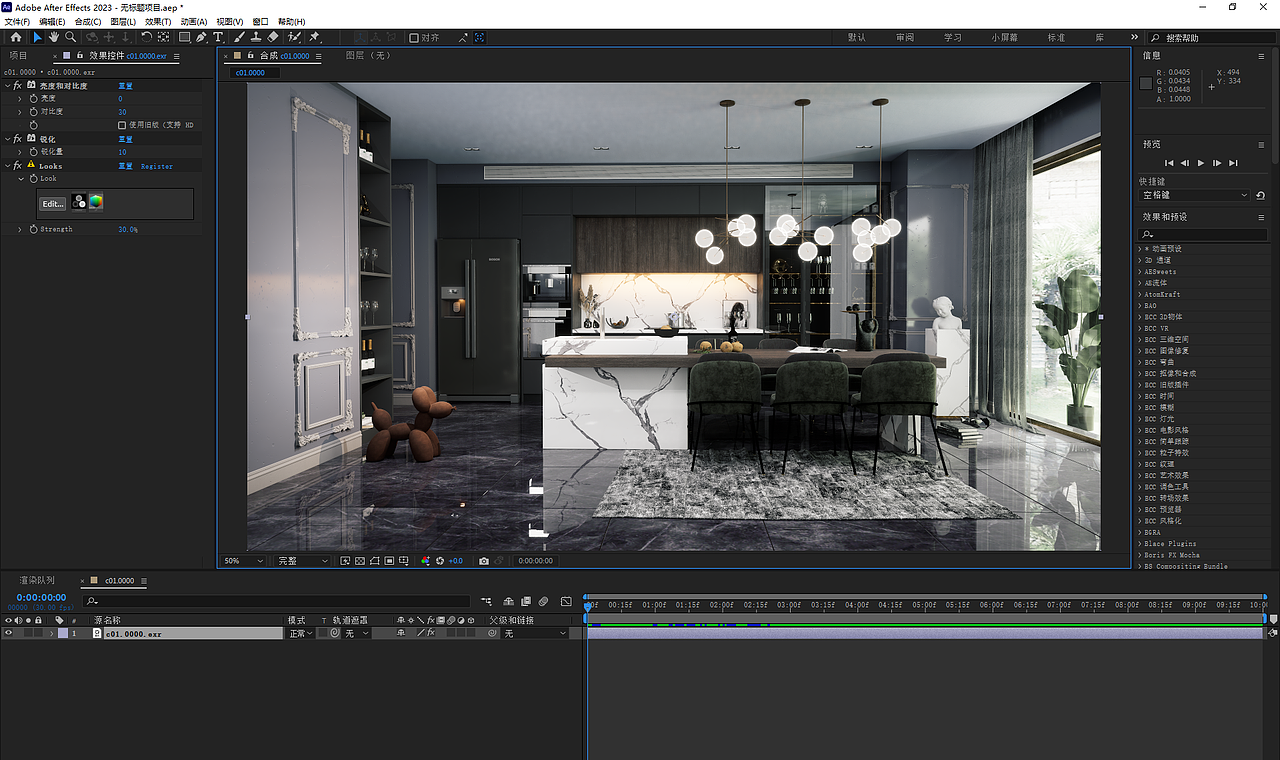
Task: Click the Home icon in the toolbar
Action: 16,37
